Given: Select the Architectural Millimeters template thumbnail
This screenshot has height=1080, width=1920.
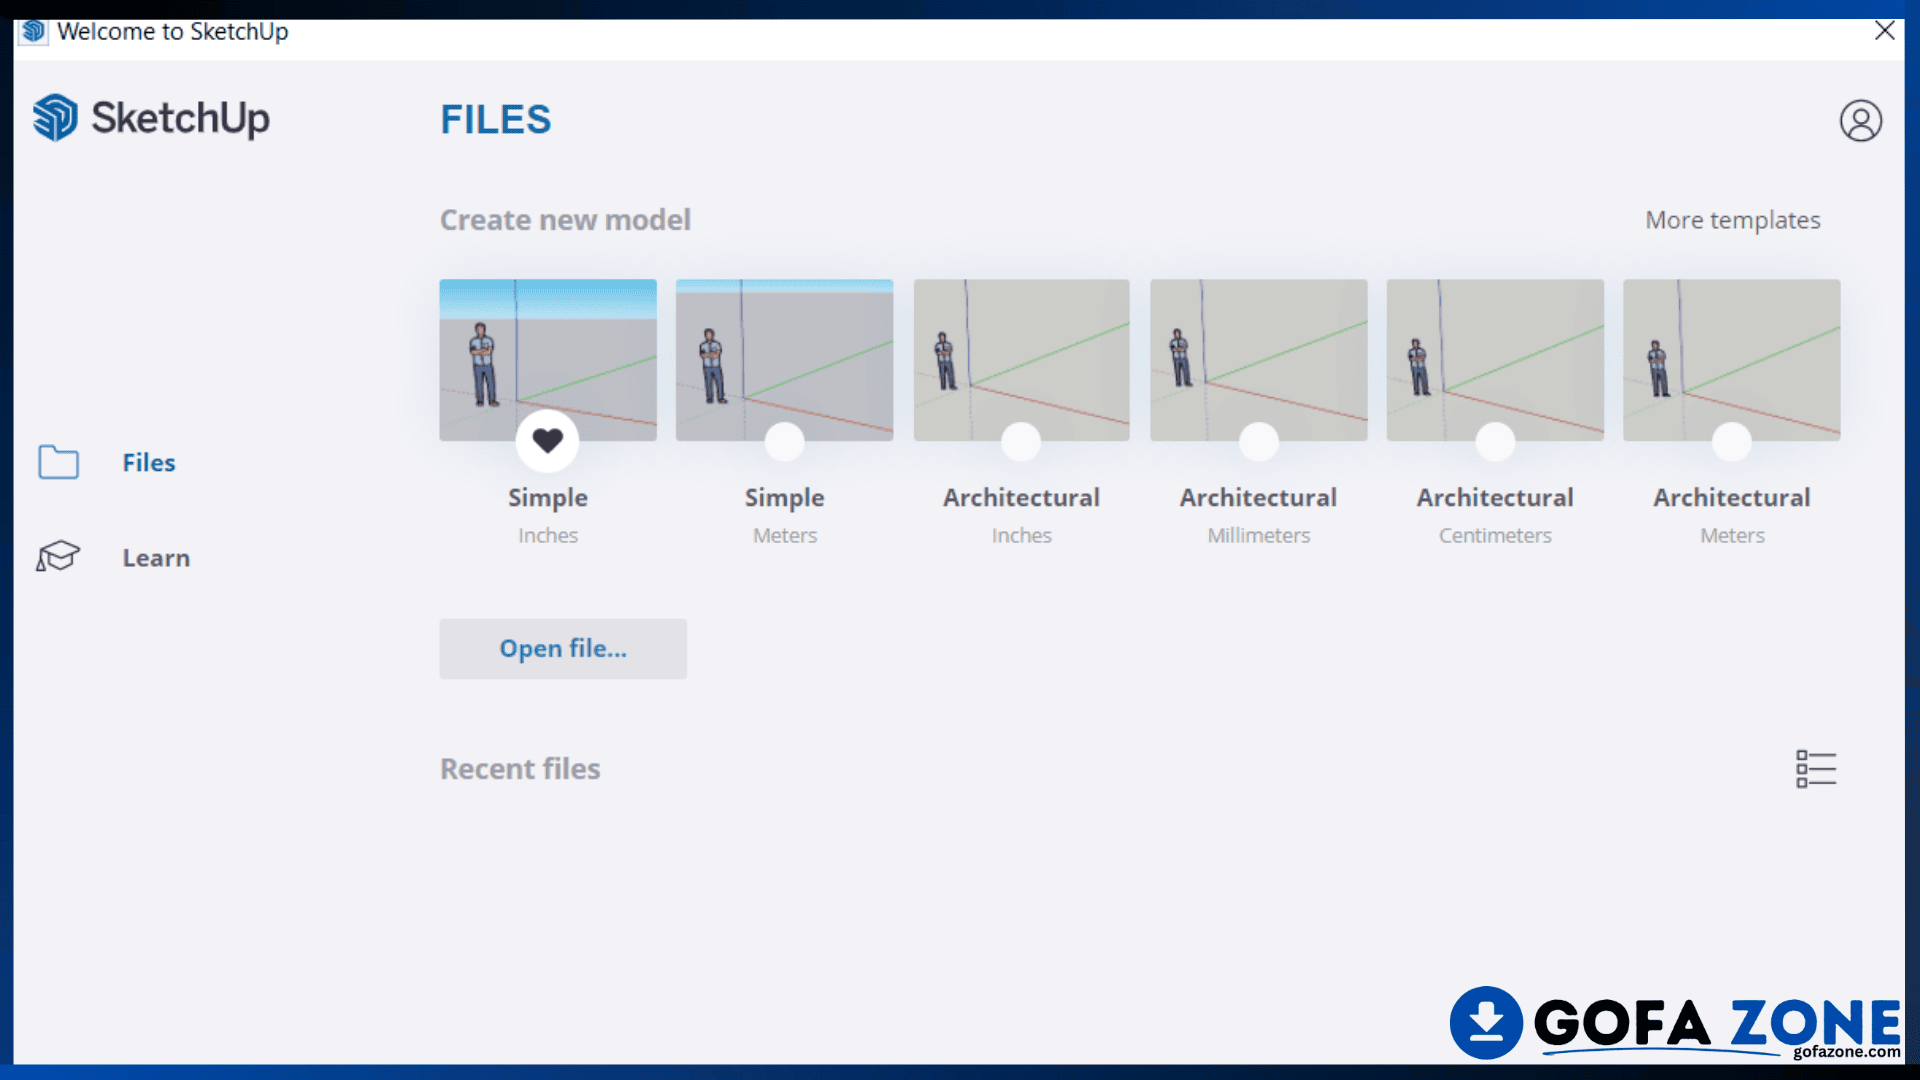Looking at the screenshot, I should 1258,360.
